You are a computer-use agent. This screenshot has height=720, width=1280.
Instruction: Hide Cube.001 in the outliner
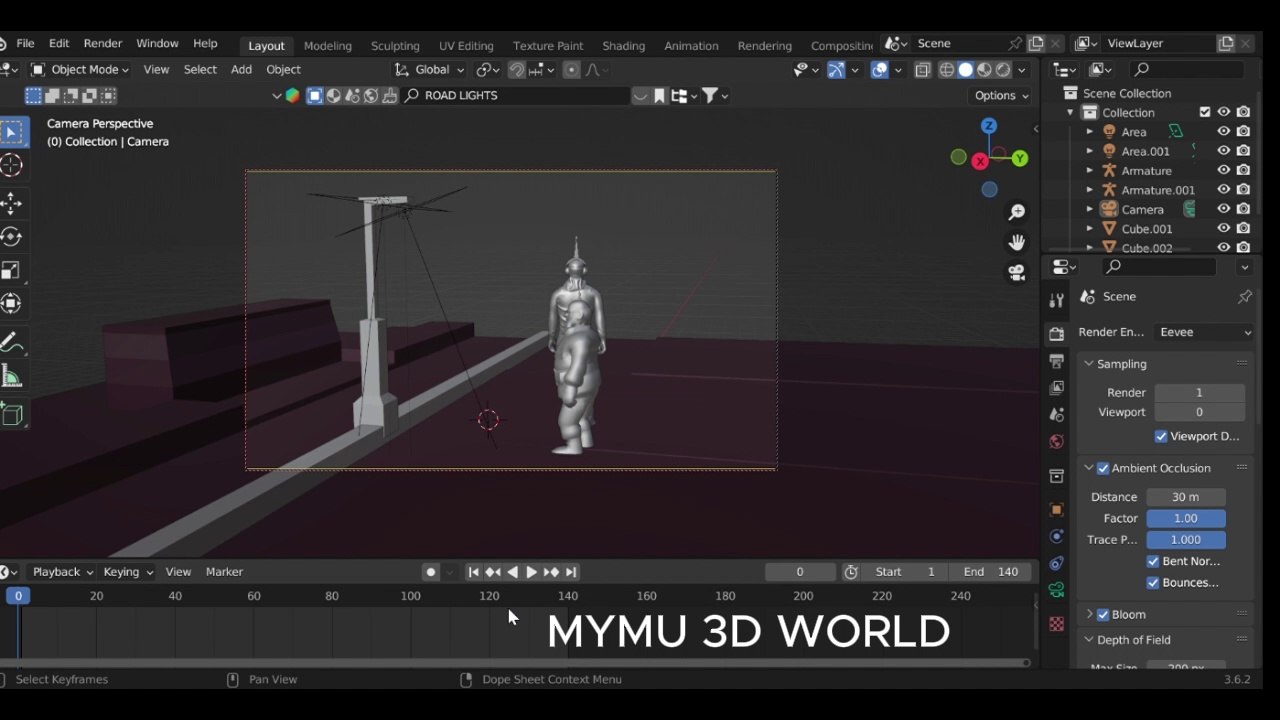click(1223, 229)
